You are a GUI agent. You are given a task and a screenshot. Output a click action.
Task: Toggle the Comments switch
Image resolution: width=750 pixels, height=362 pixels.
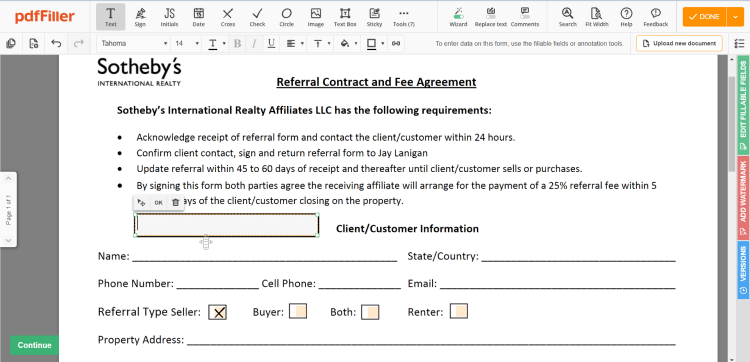coord(525,17)
